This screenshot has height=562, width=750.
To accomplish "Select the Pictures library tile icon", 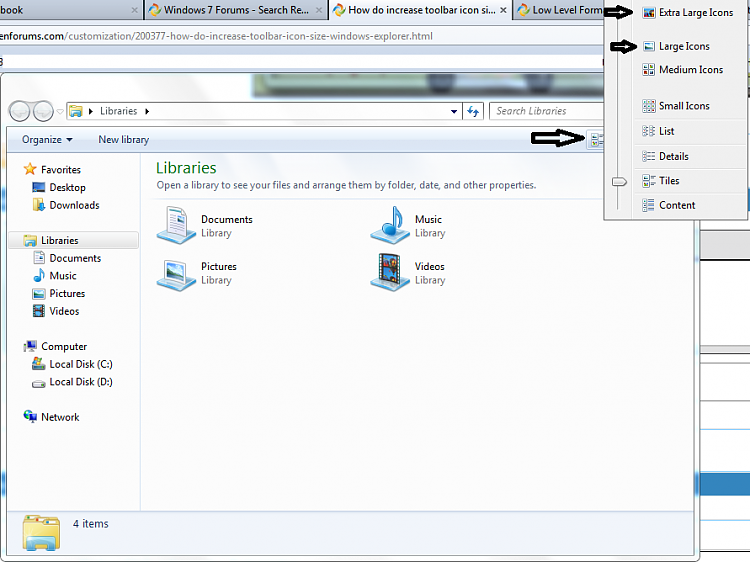I will click(176, 274).
